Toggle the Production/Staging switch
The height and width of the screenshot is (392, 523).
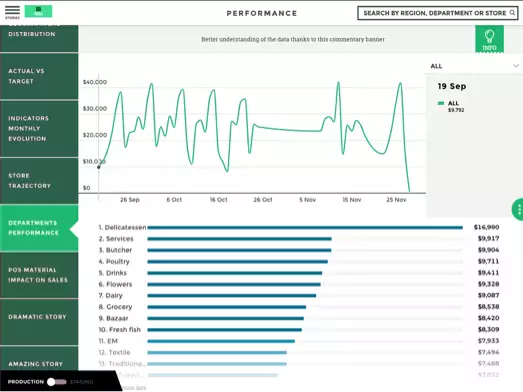click(56, 382)
